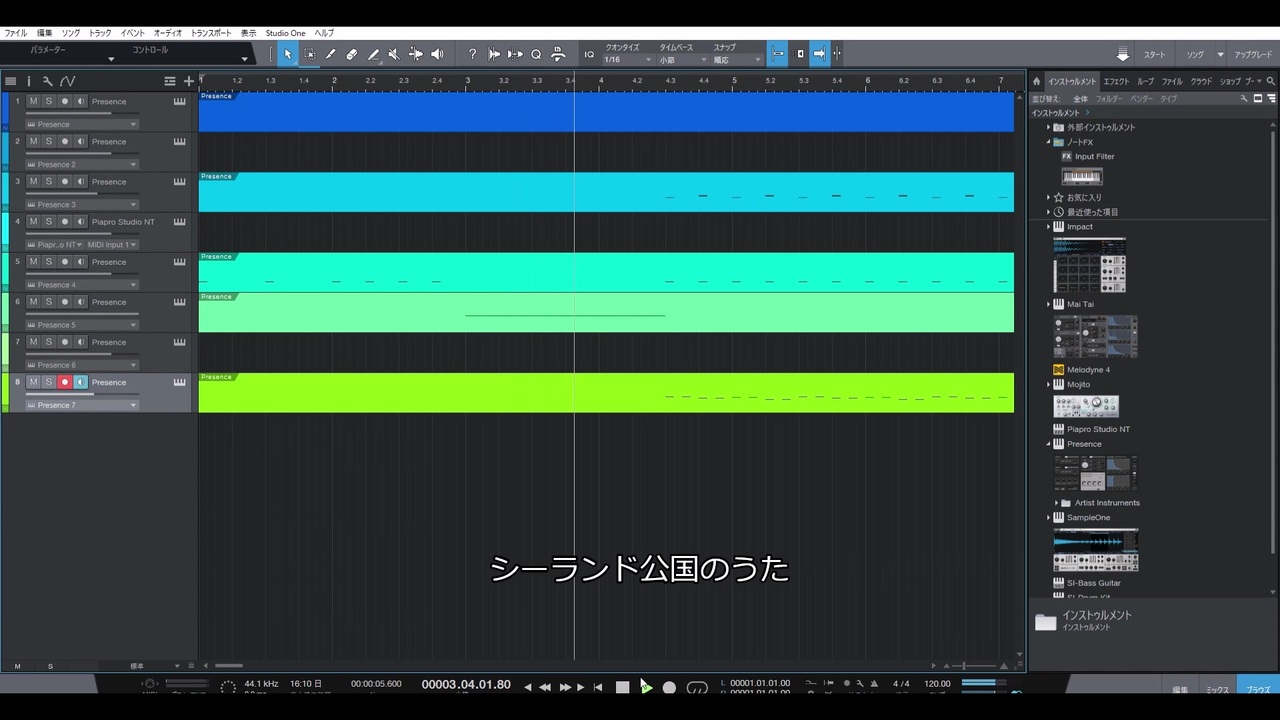Mute track 1 Presence
The height and width of the screenshot is (720, 1280).
pos(33,101)
